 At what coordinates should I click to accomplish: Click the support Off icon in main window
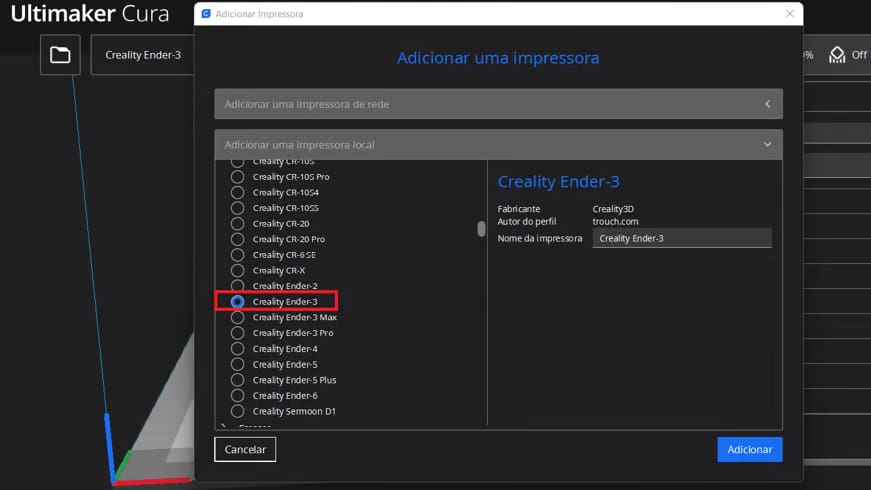(x=837, y=55)
